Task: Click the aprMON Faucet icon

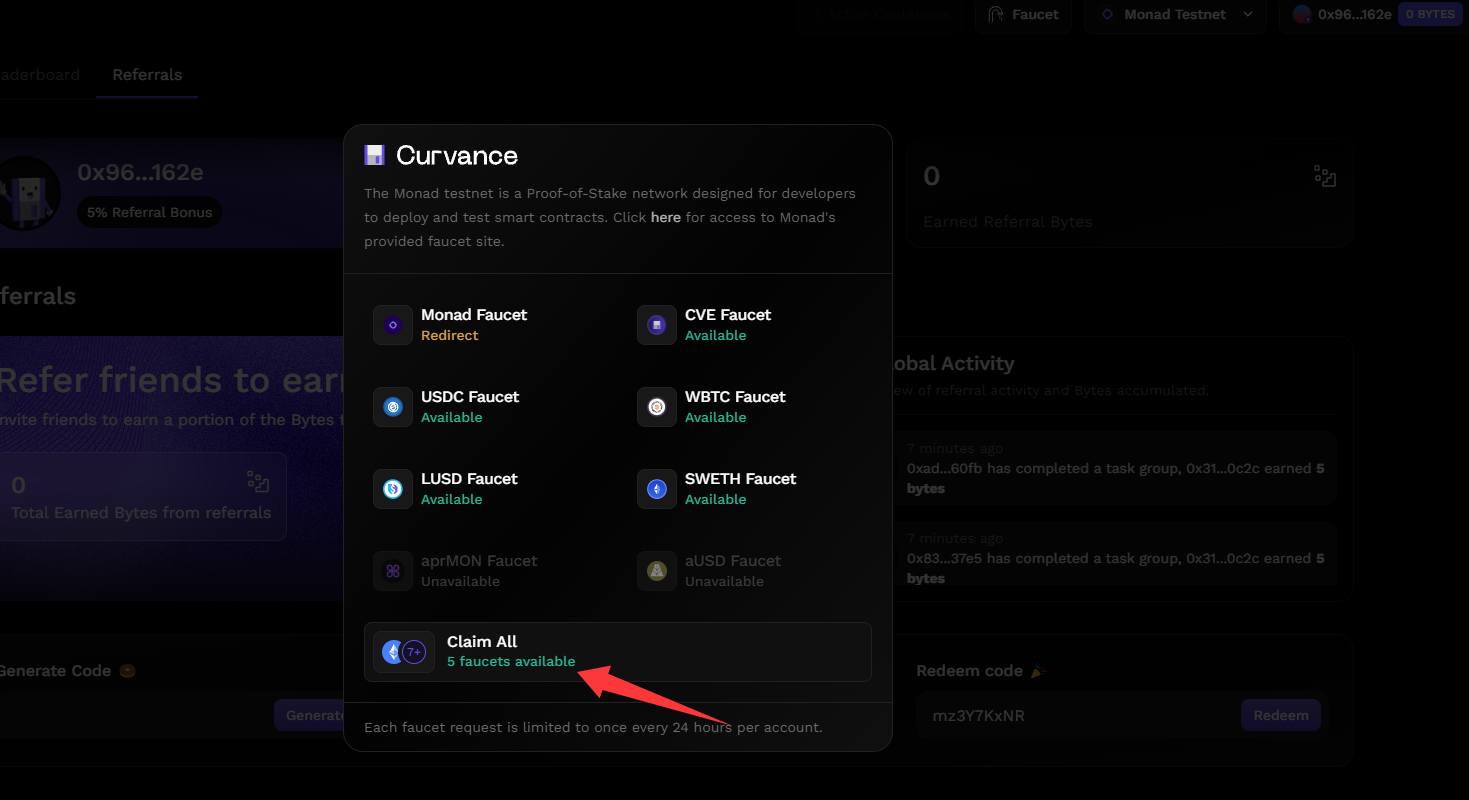Action: (x=393, y=571)
